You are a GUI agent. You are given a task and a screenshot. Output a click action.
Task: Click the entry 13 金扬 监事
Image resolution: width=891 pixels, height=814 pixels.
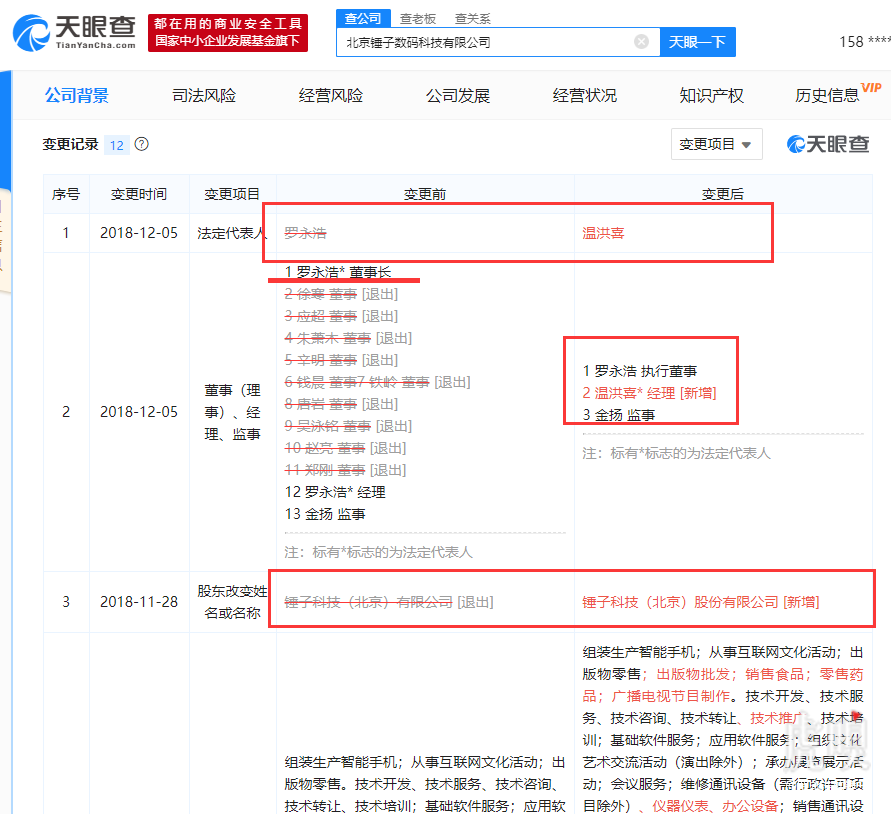325,514
